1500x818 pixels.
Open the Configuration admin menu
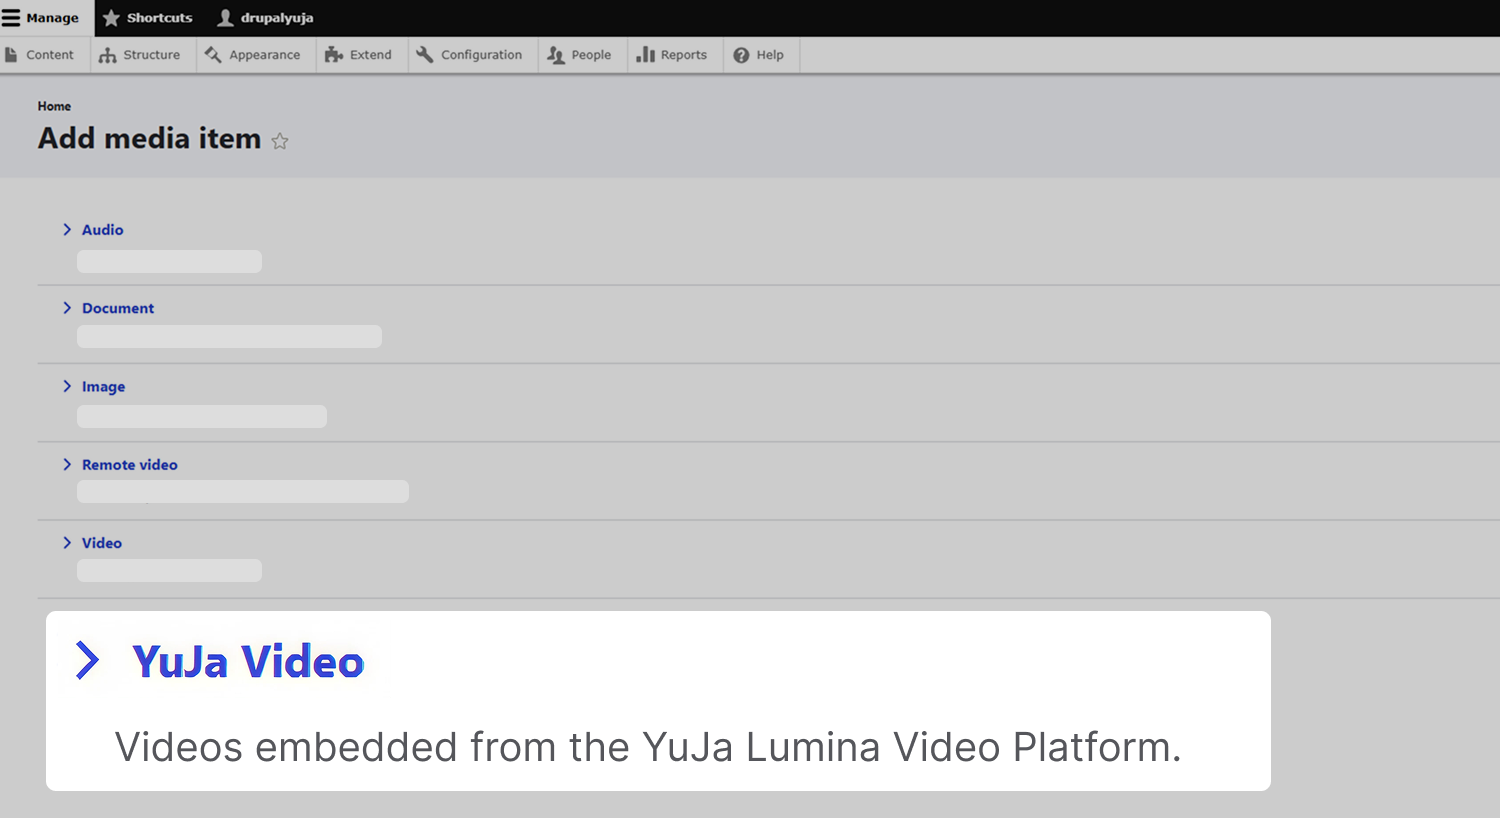[x=470, y=55]
